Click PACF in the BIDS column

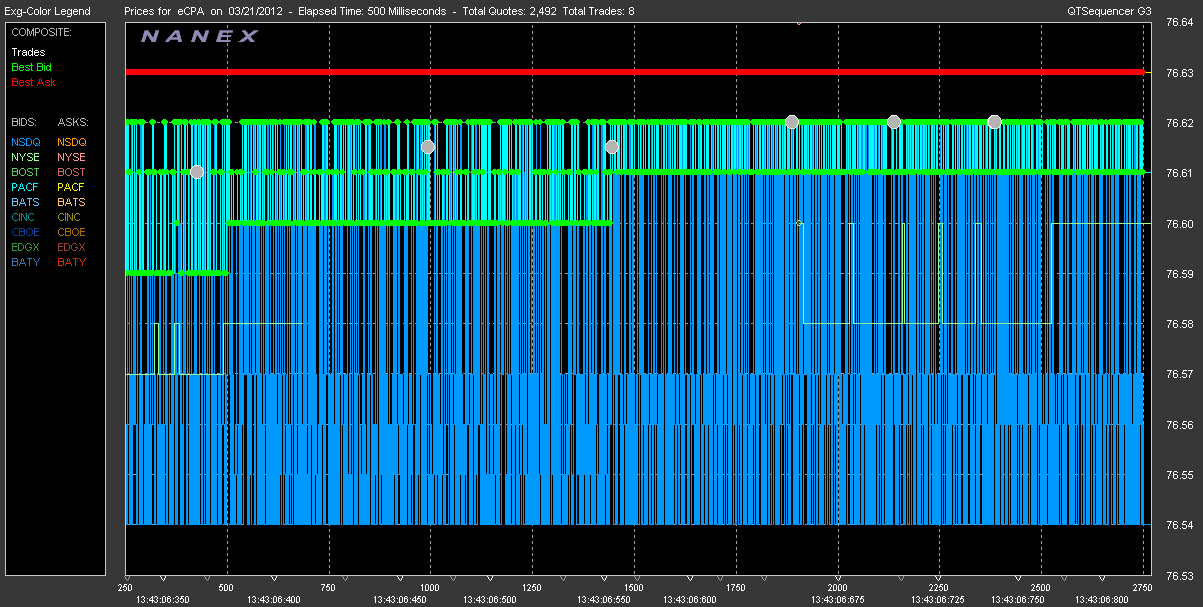click(26, 187)
